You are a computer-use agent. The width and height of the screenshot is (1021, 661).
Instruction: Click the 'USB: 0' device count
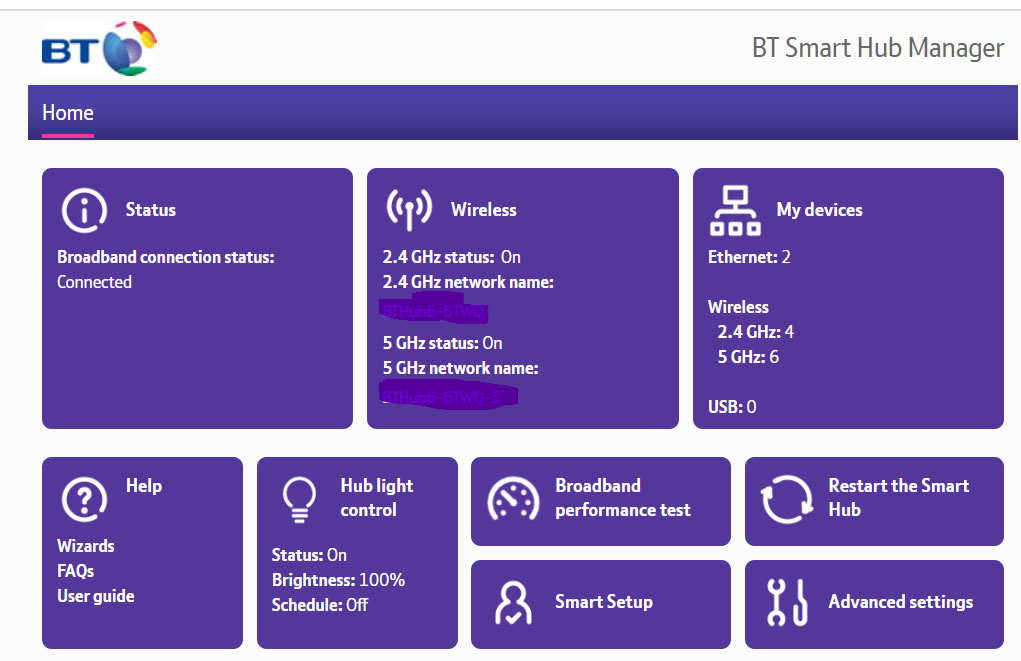[x=732, y=407]
